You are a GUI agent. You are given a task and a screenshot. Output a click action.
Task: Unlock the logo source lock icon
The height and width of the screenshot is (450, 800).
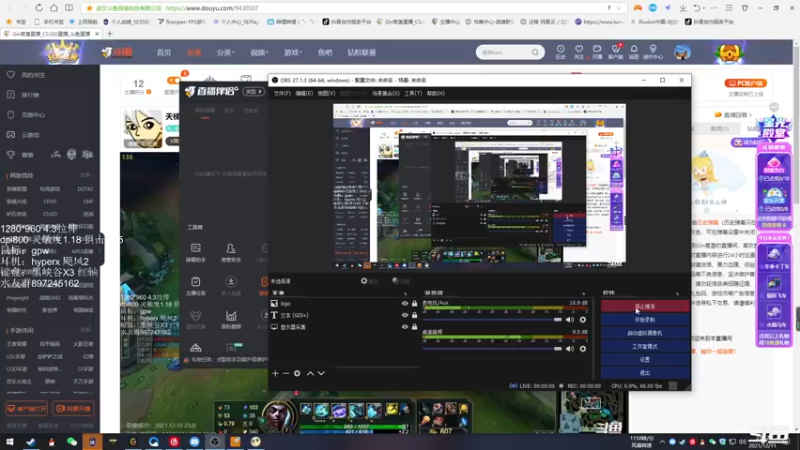[x=414, y=304]
